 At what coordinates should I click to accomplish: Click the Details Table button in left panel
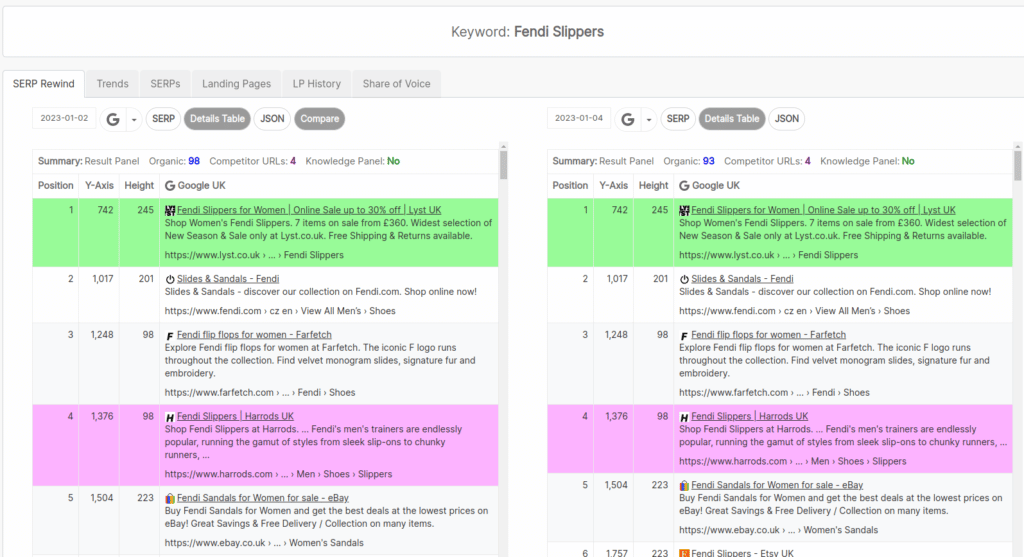tap(217, 119)
